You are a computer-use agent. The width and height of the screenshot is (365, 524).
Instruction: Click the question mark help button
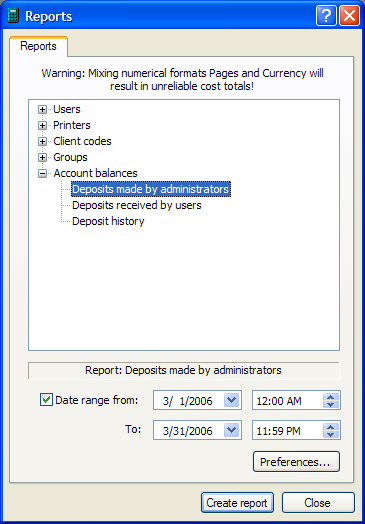(326, 16)
